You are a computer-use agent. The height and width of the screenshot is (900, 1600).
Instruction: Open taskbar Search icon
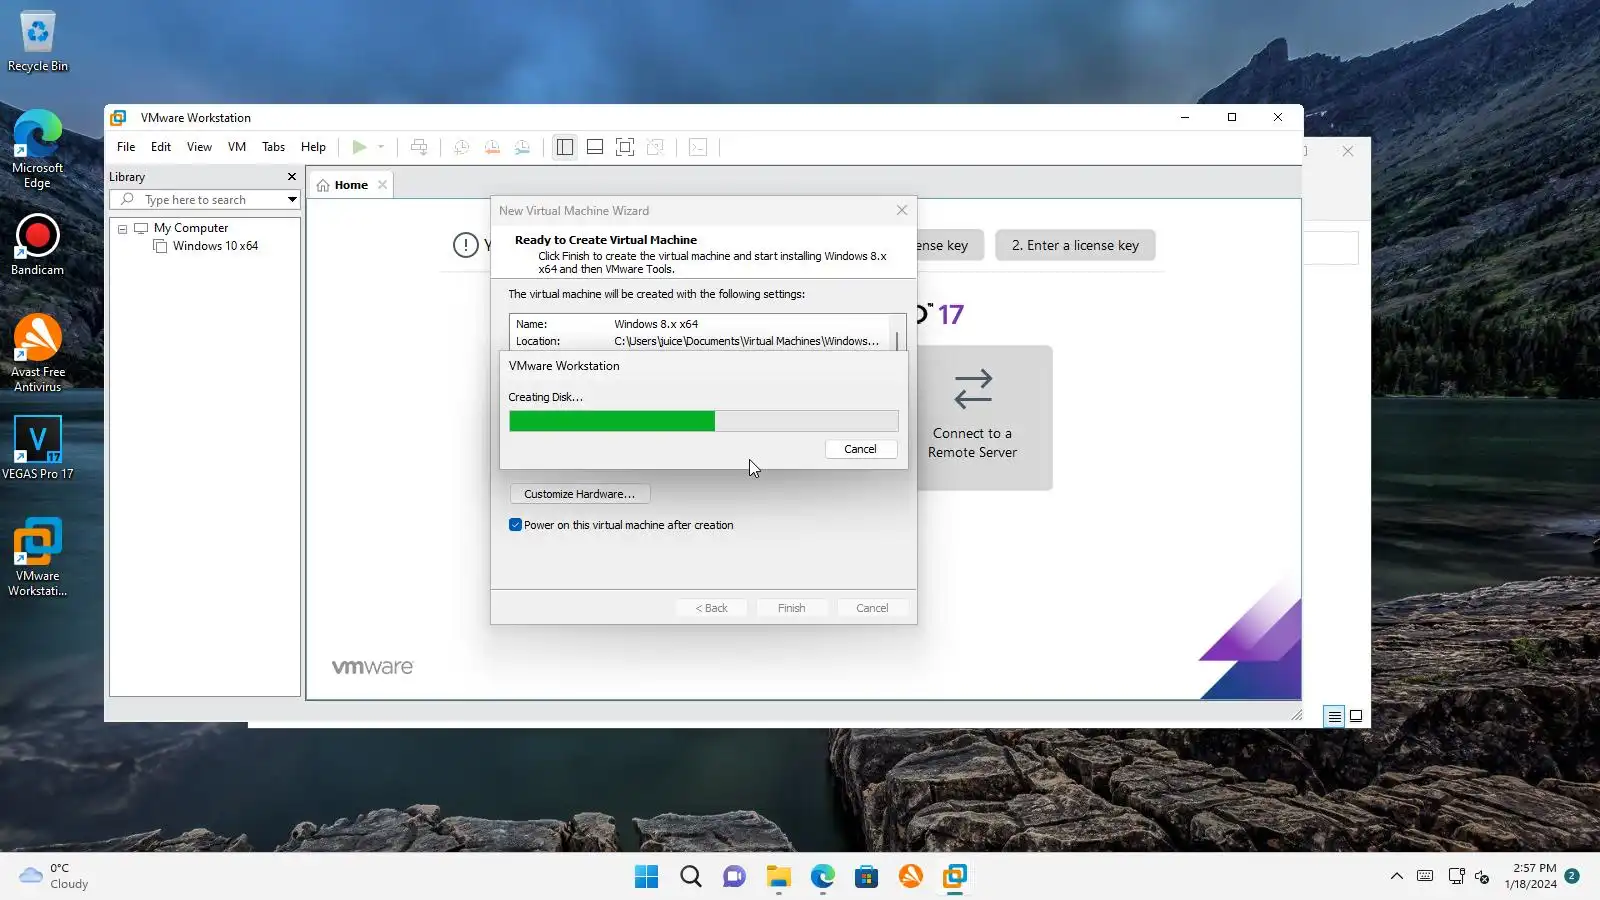click(691, 877)
